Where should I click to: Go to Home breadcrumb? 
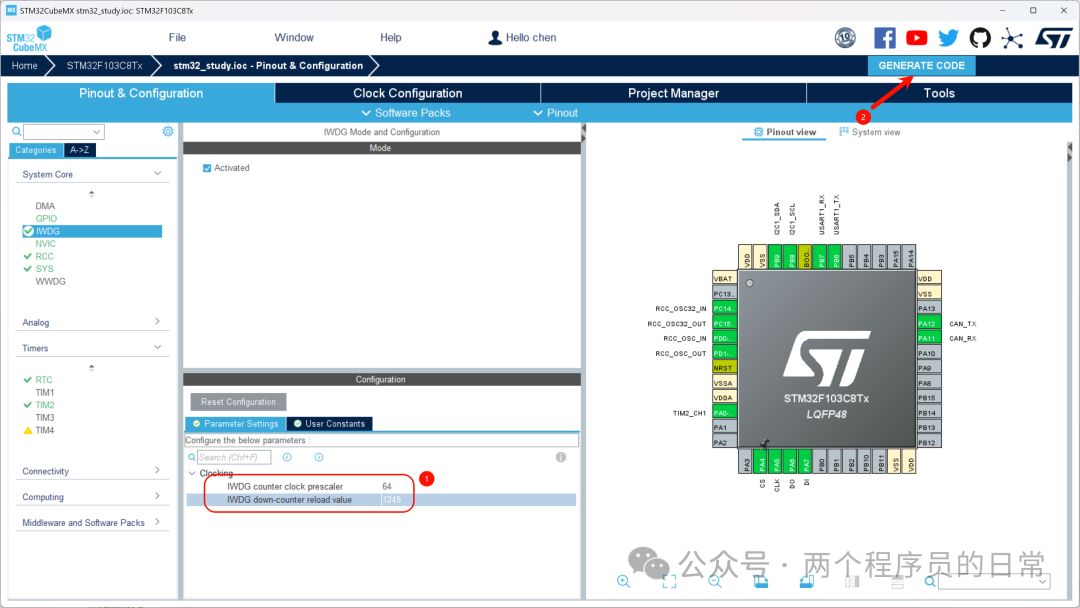click(25, 65)
